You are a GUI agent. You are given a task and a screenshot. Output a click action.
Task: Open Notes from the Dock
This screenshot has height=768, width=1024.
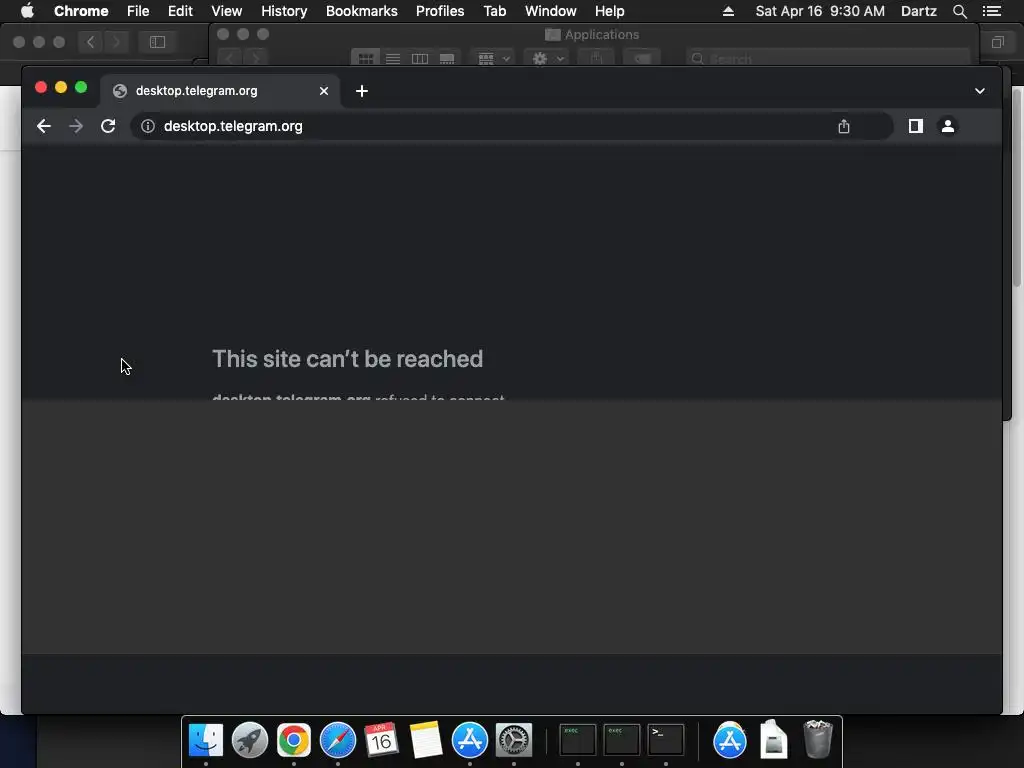tap(426, 741)
